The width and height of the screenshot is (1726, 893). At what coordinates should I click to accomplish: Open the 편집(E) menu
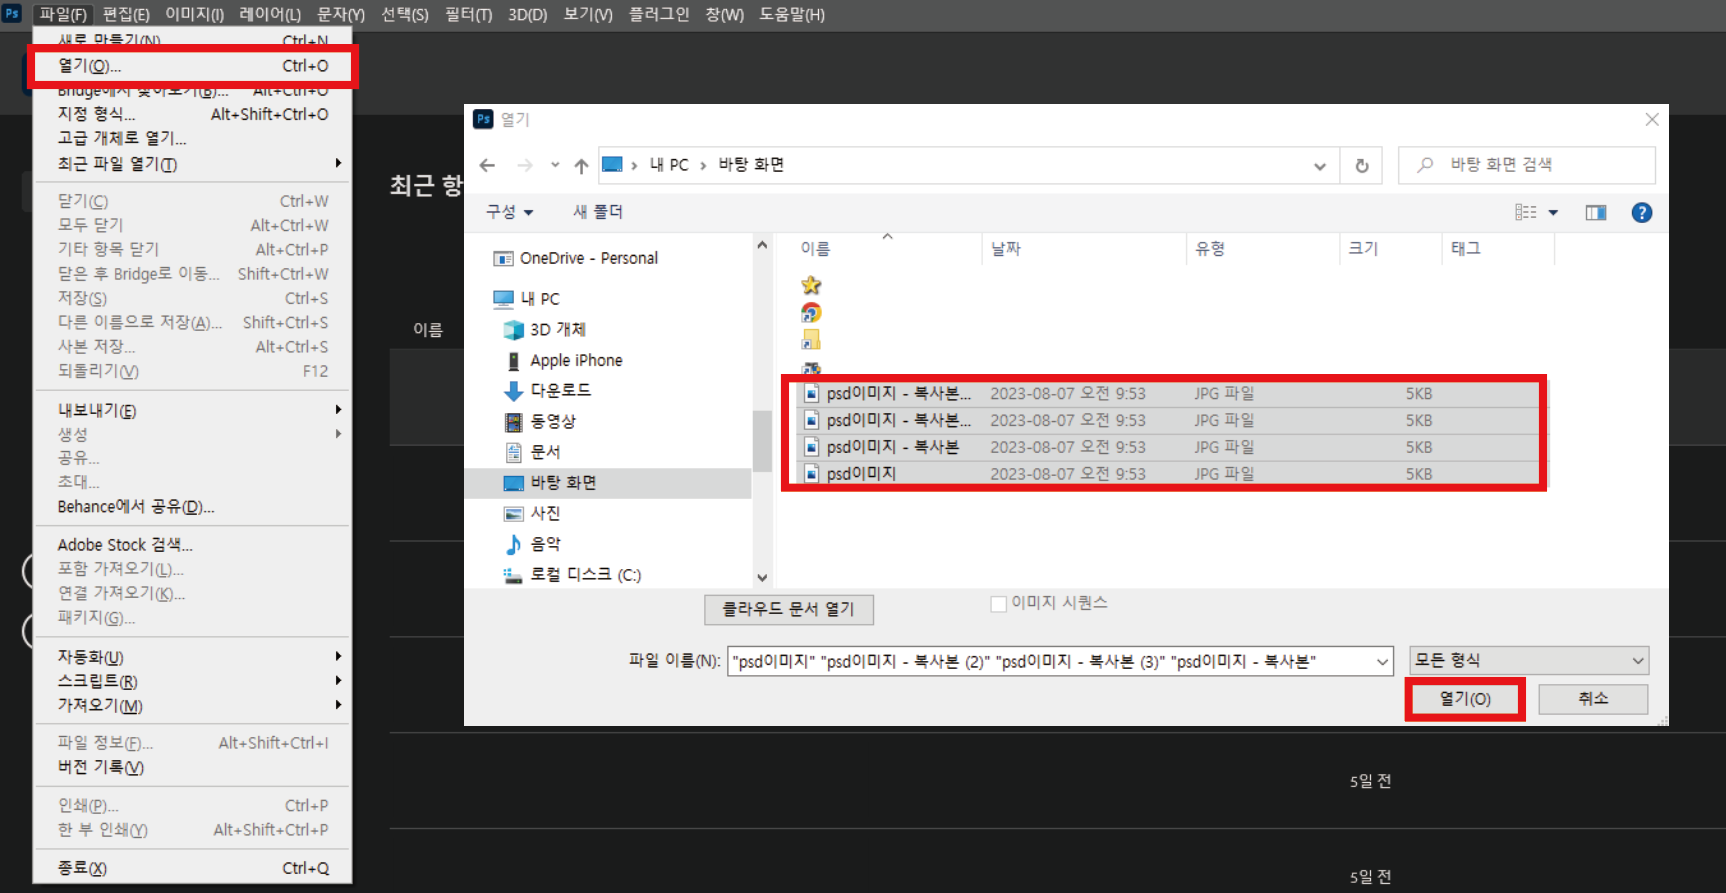click(x=126, y=14)
